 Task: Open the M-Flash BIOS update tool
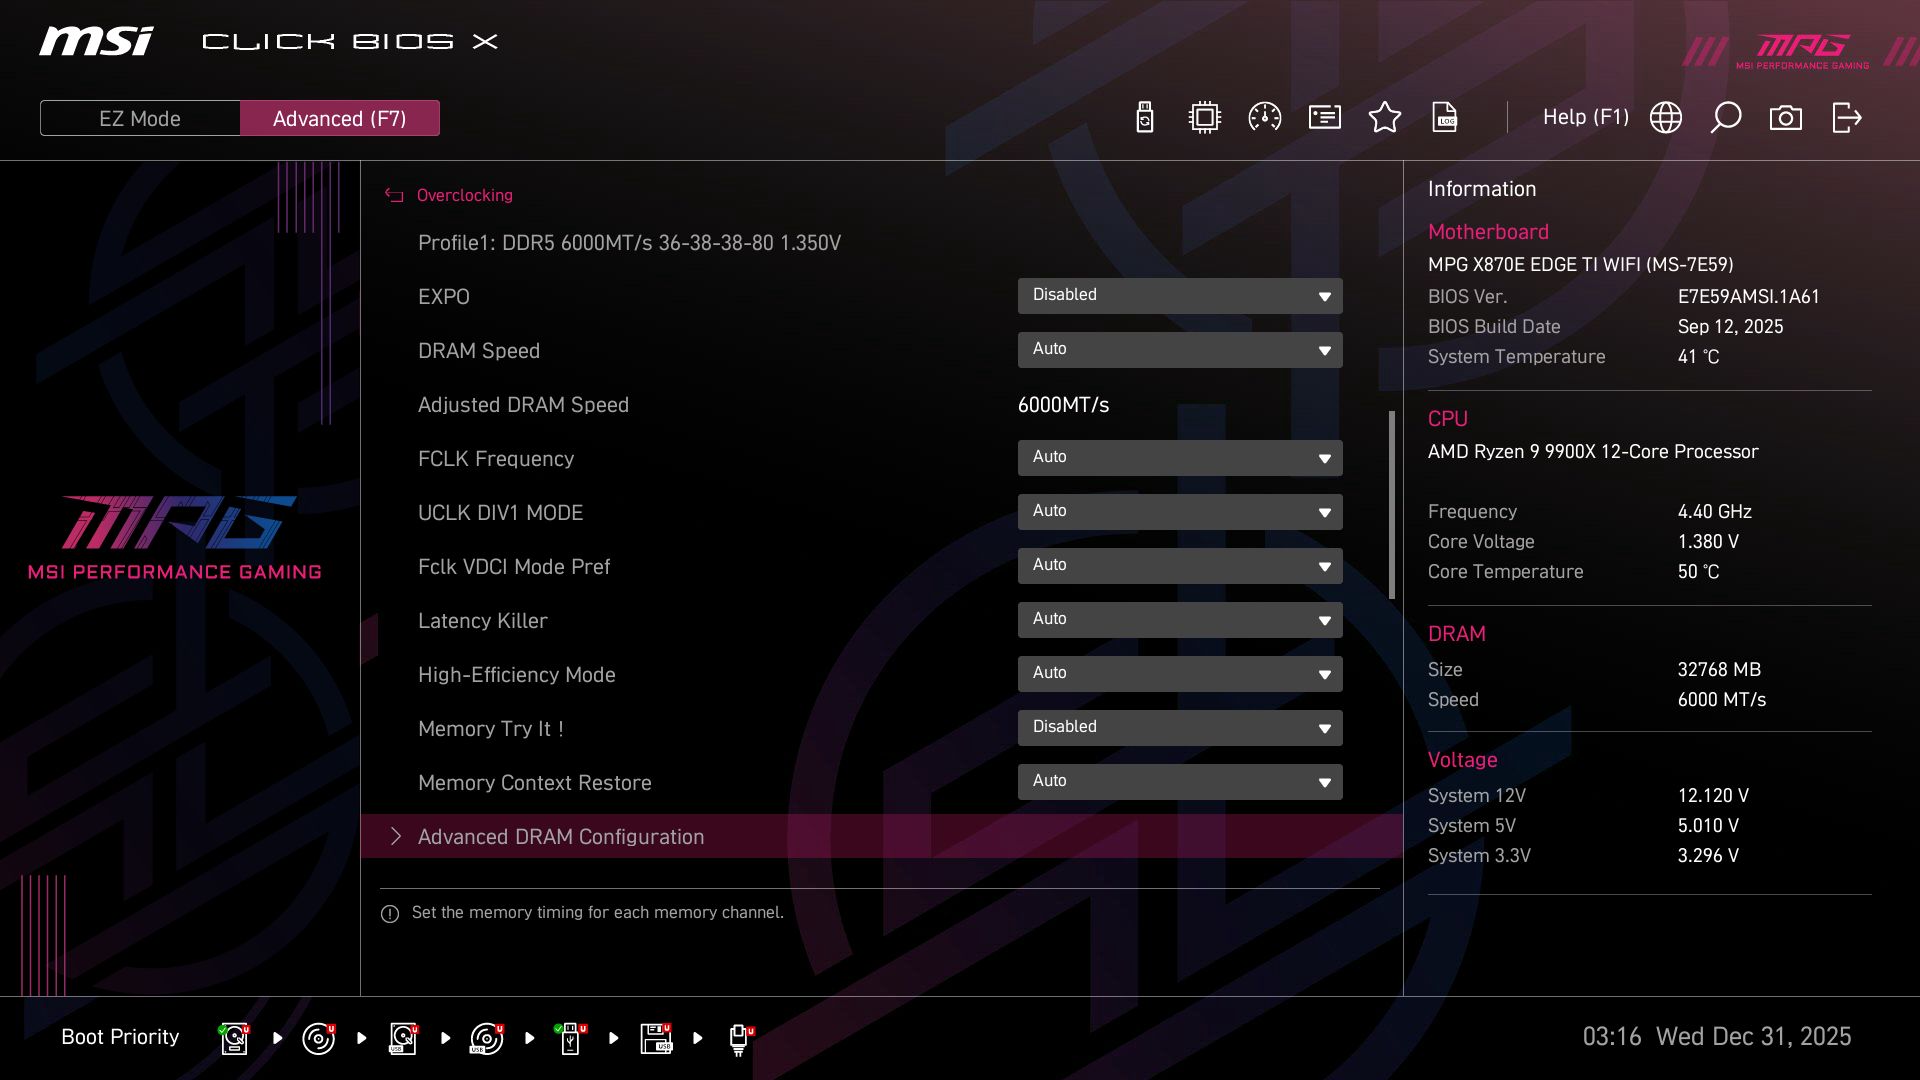click(x=1143, y=117)
